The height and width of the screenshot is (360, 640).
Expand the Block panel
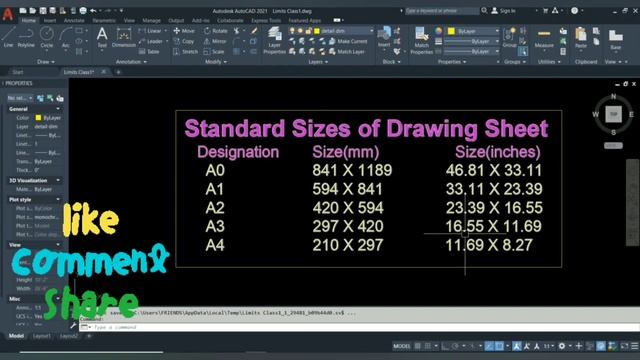[391, 62]
